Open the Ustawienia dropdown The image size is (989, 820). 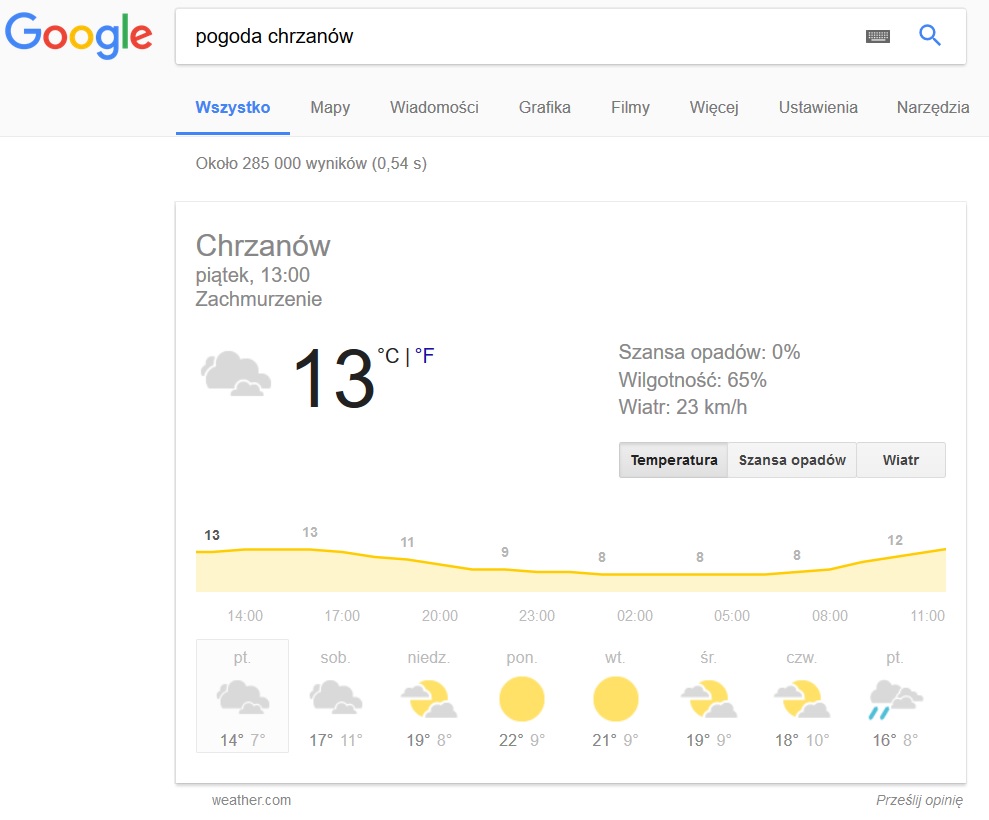tap(818, 107)
